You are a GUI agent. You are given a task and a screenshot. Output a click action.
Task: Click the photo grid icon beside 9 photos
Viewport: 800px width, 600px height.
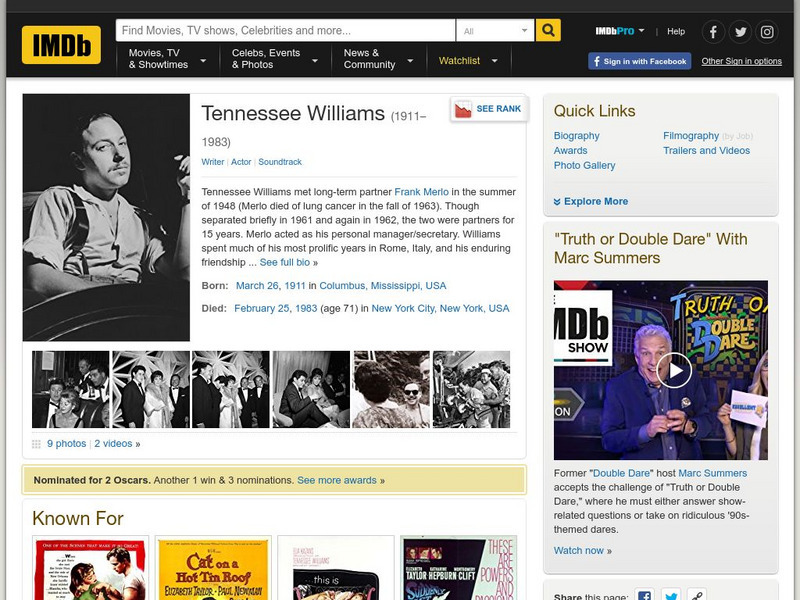tap(36, 444)
